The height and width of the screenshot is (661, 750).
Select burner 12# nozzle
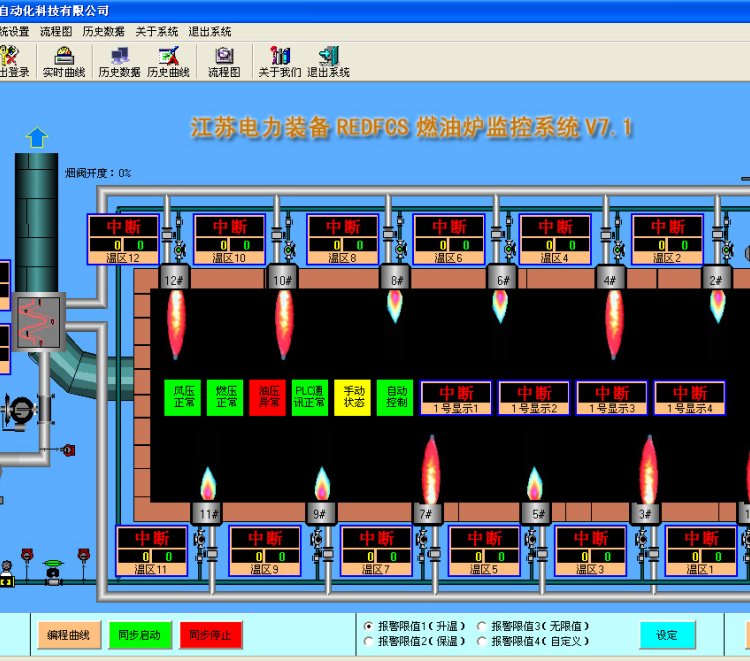(x=174, y=277)
